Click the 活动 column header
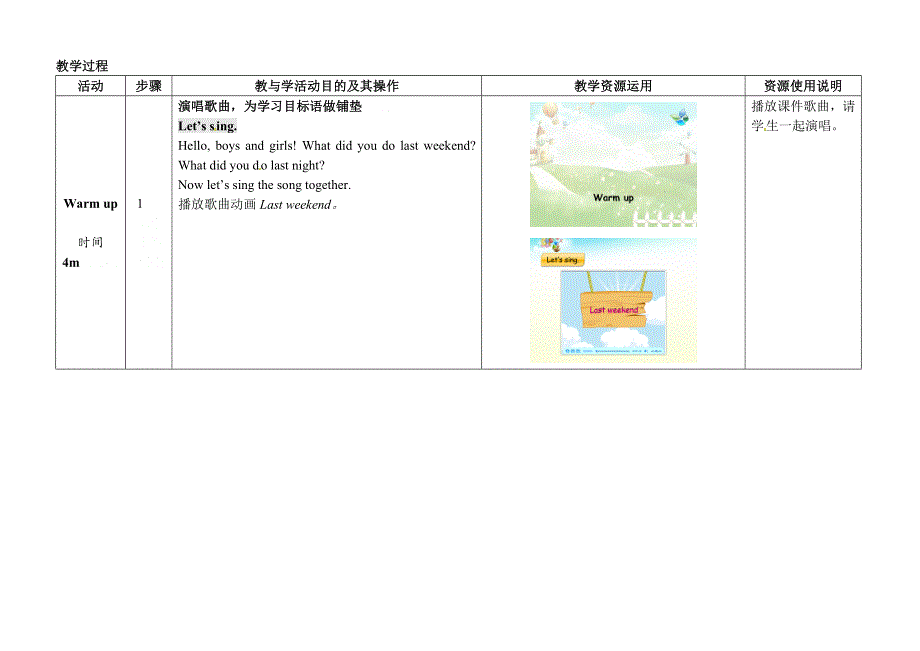Viewport: 920px width, 651px height. 90,86
